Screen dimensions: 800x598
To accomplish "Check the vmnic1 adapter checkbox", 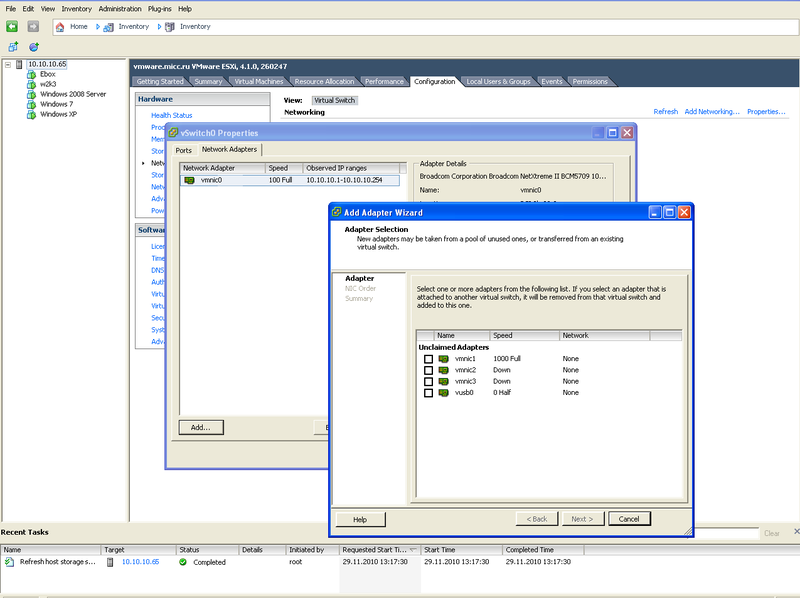I will [429, 359].
